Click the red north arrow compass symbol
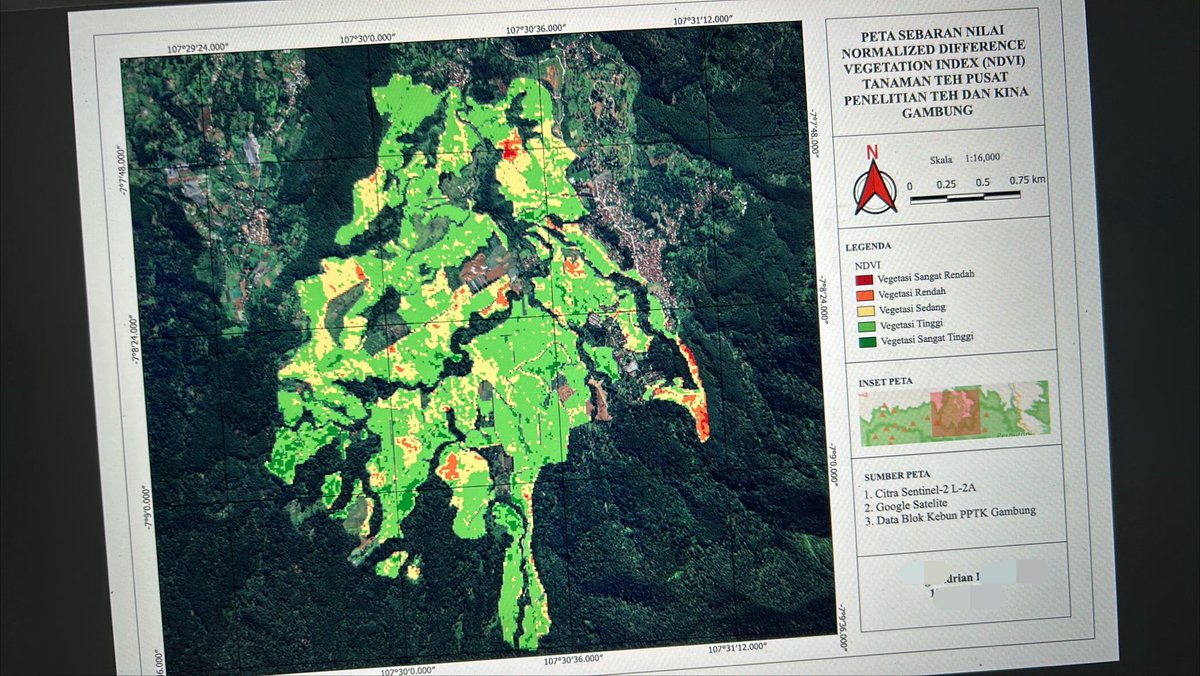This screenshot has width=1200, height=676. [875, 180]
